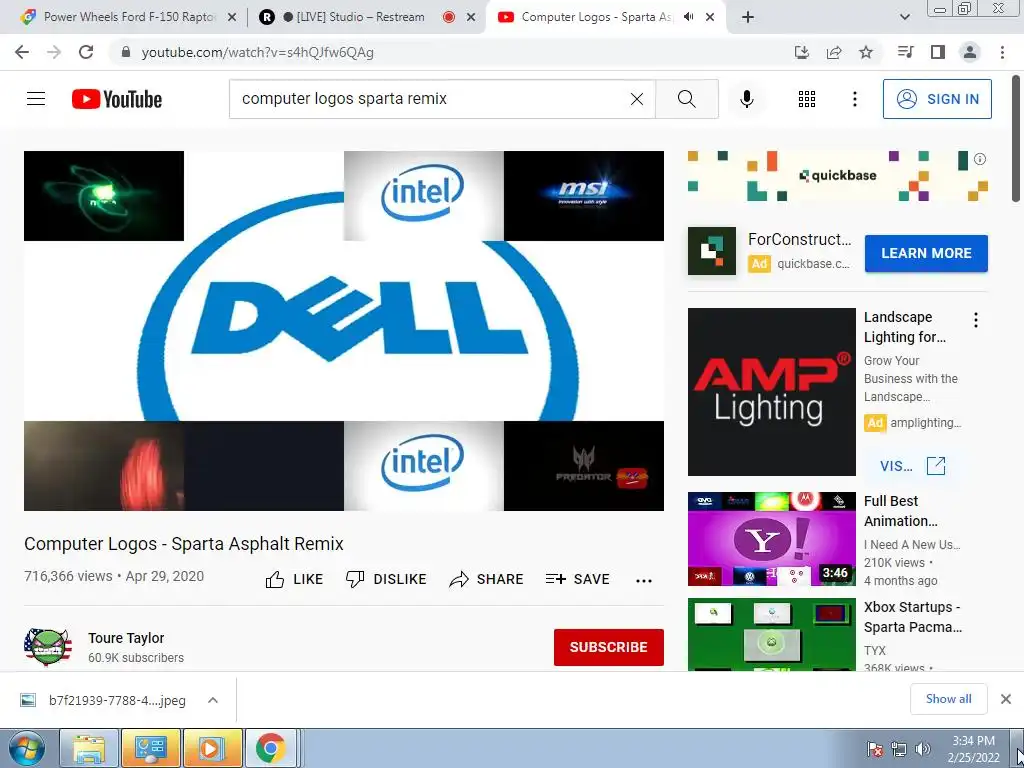Image resolution: width=1024 pixels, height=768 pixels.
Task: Click the Xbox Startups video thumbnail
Action: (x=771, y=635)
